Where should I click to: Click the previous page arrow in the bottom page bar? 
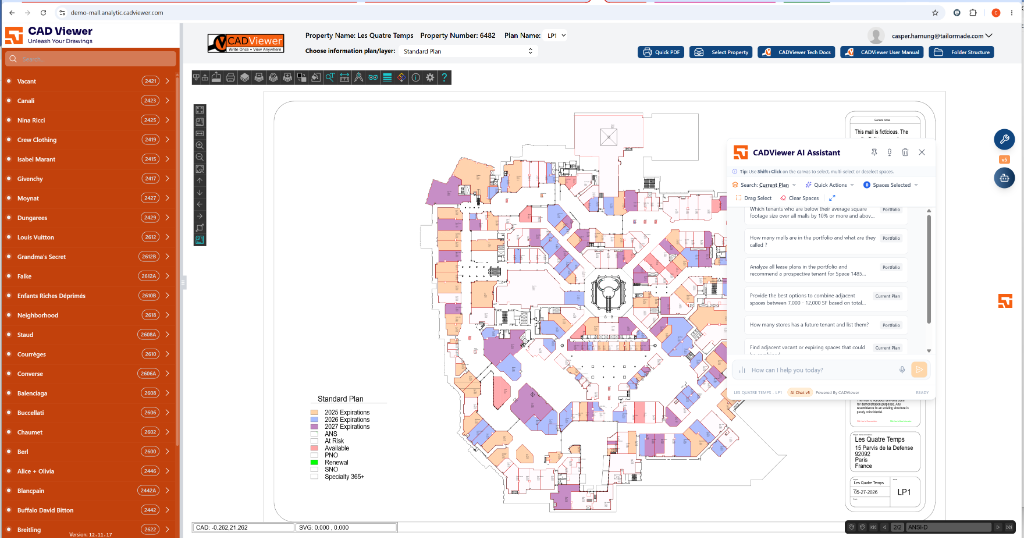point(884,527)
